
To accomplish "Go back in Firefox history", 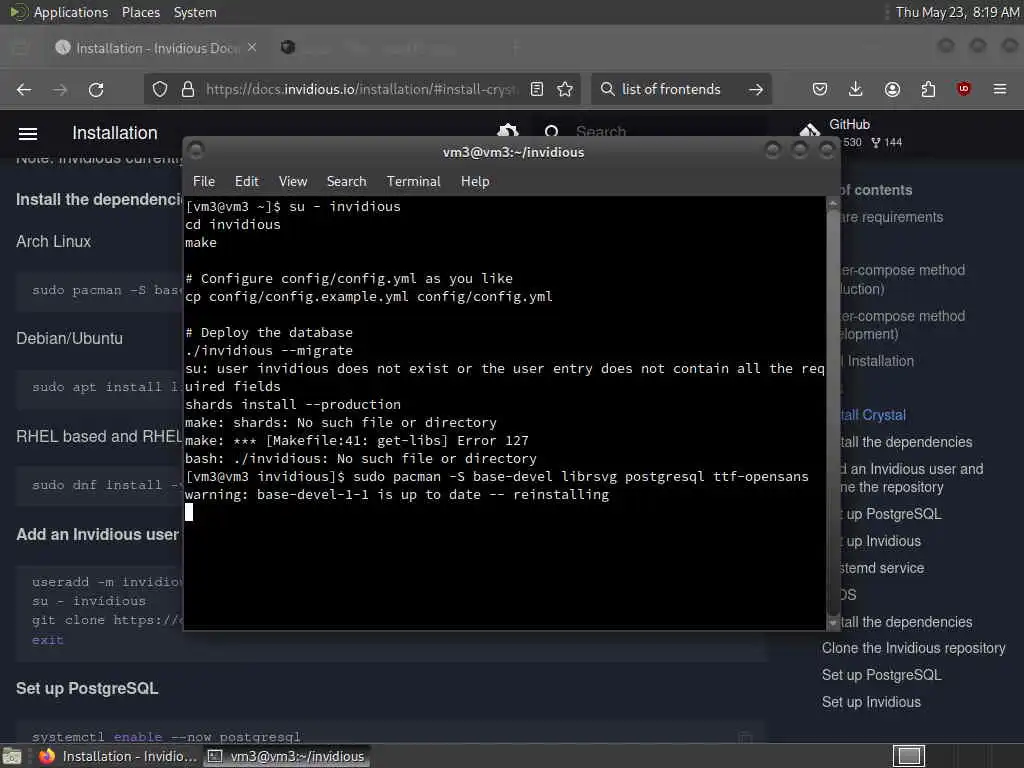I will [x=24, y=89].
